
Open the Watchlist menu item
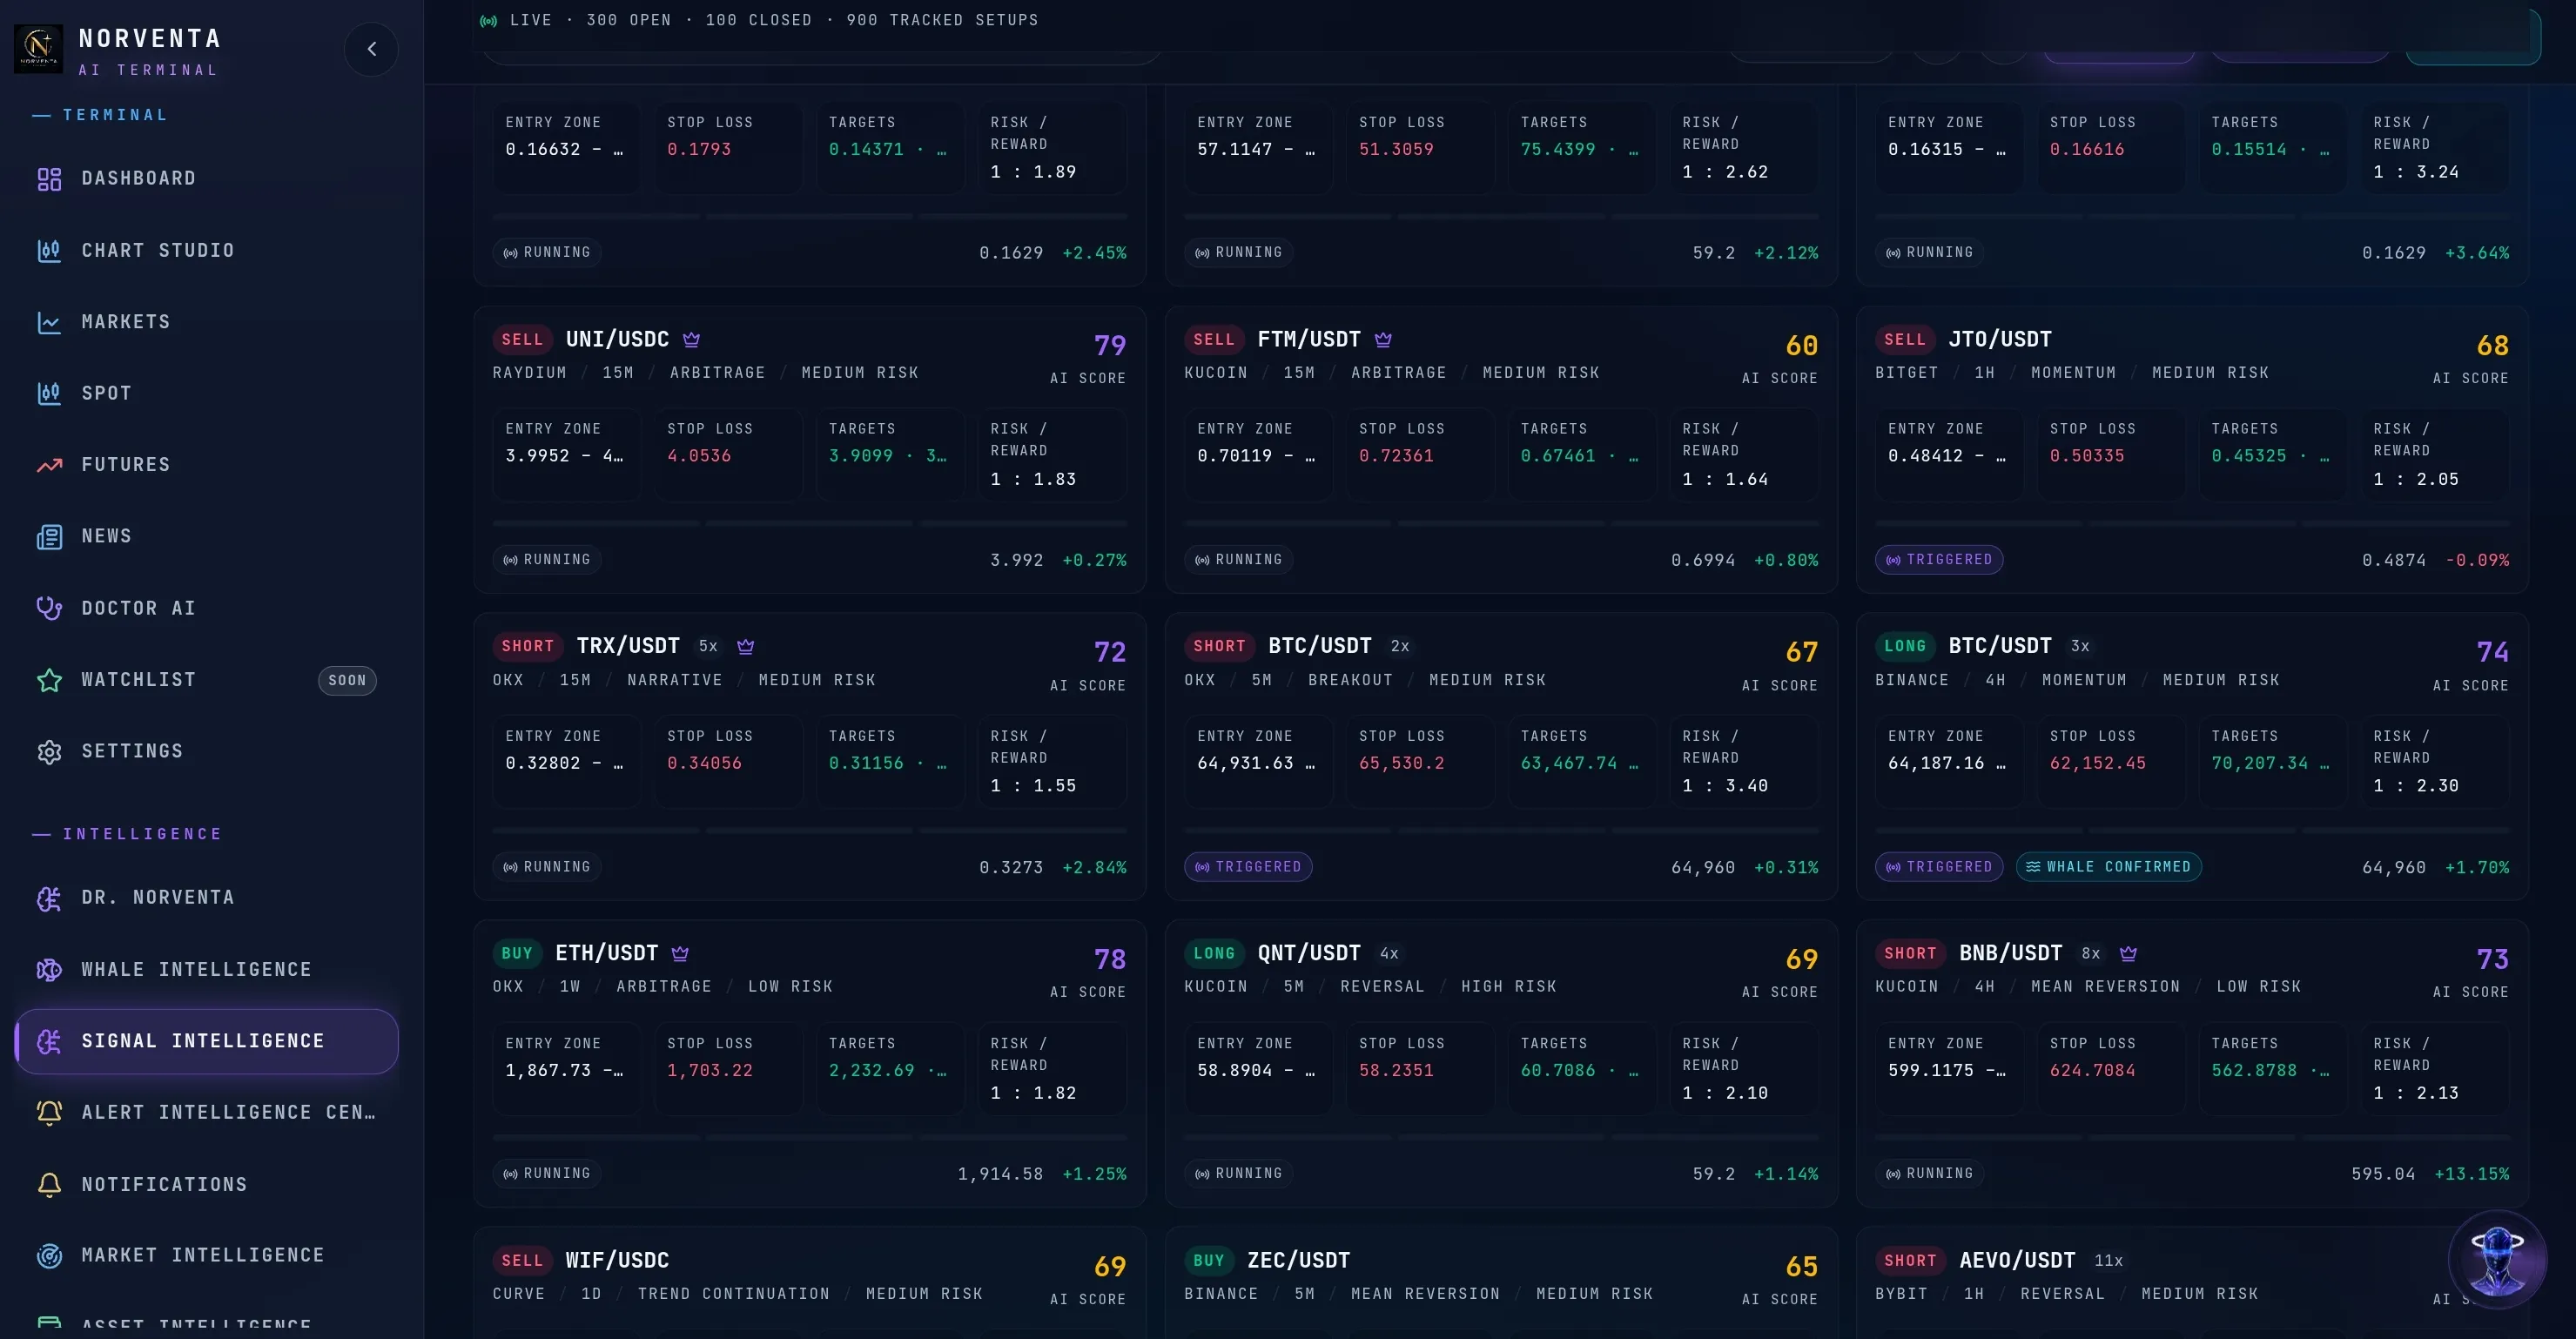pos(206,680)
